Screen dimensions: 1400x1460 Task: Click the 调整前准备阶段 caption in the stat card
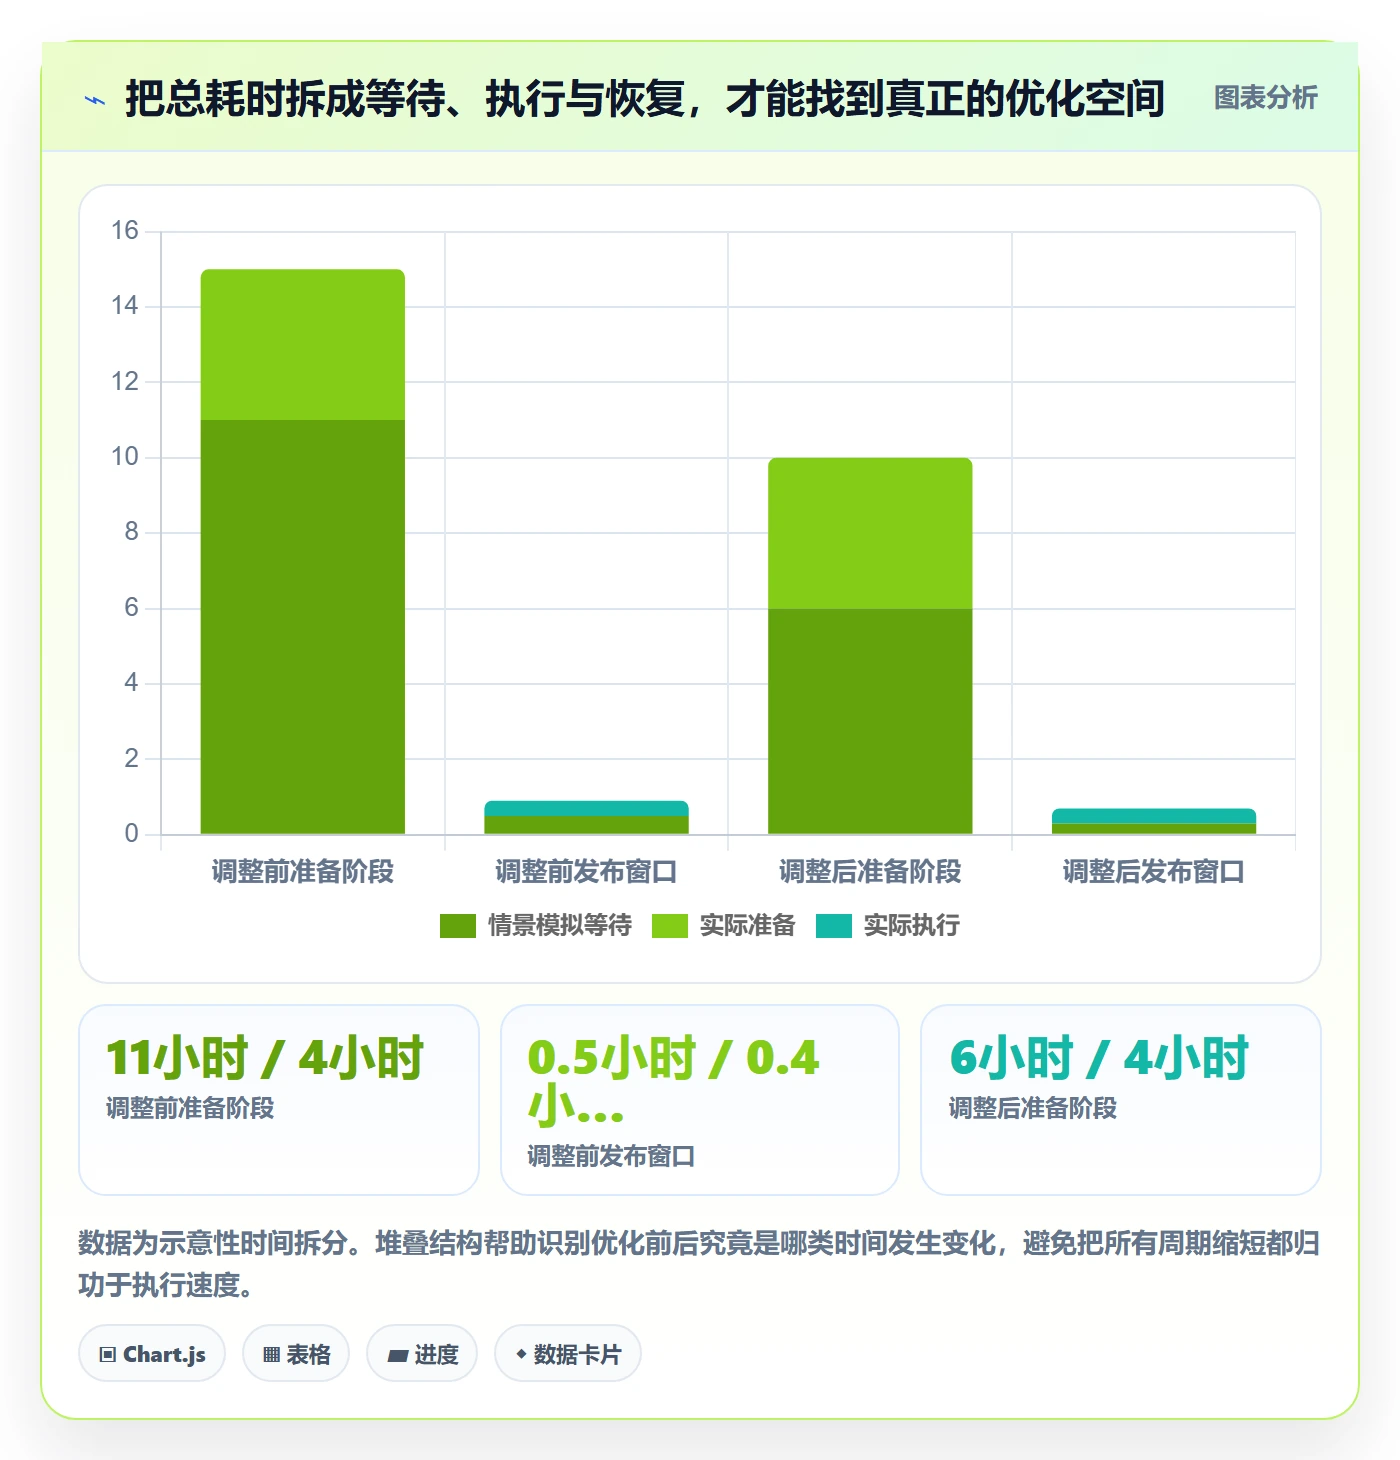click(190, 1108)
